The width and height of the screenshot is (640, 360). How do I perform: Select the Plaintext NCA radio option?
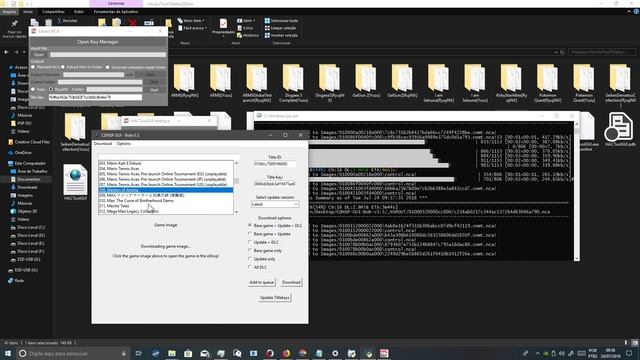click(x=46, y=67)
